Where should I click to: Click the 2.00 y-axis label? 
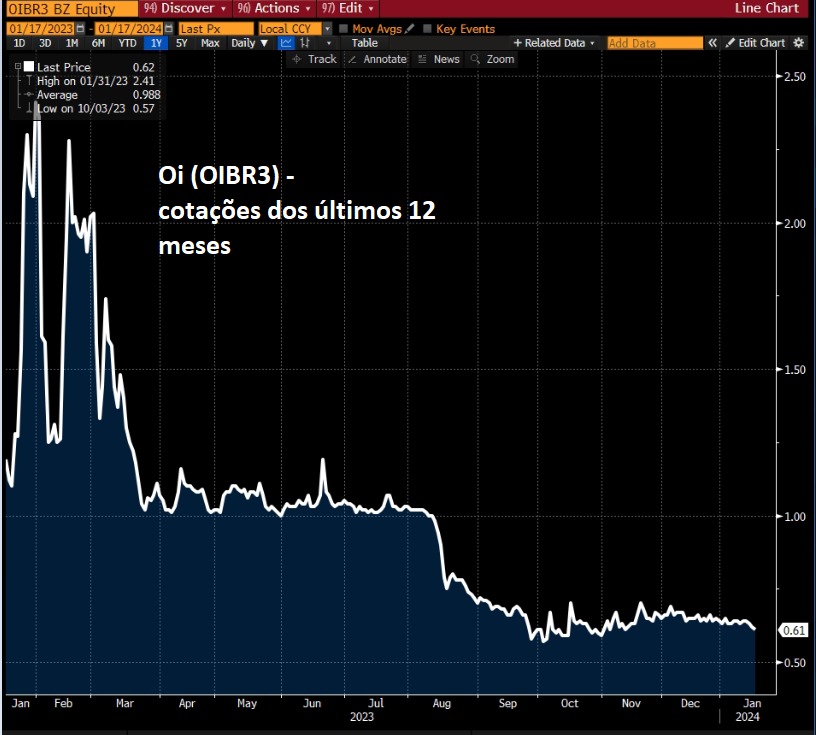[795, 223]
